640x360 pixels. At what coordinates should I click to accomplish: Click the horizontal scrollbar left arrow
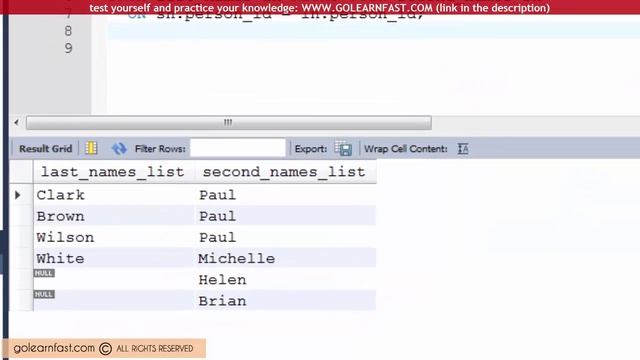16,122
